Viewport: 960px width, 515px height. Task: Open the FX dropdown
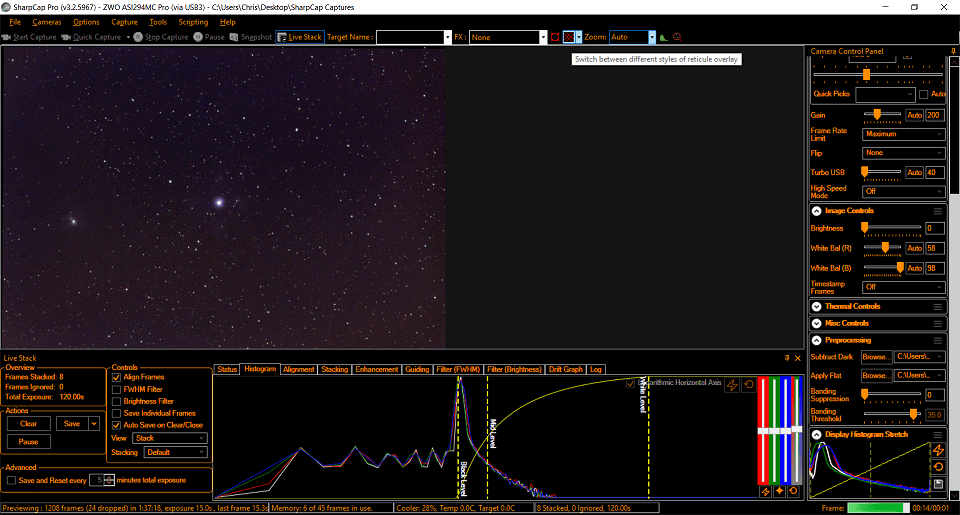[x=542, y=37]
